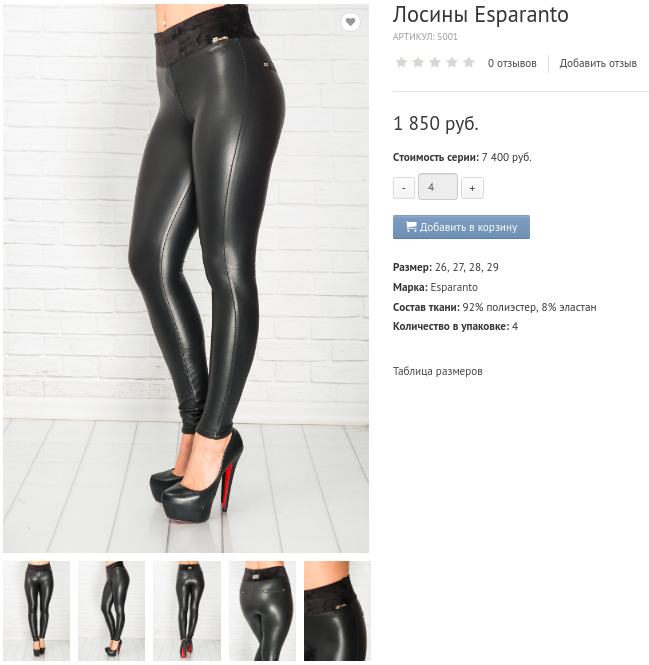Open 'Таблица размеров' size chart
This screenshot has height=665, width=649.
coord(437,371)
